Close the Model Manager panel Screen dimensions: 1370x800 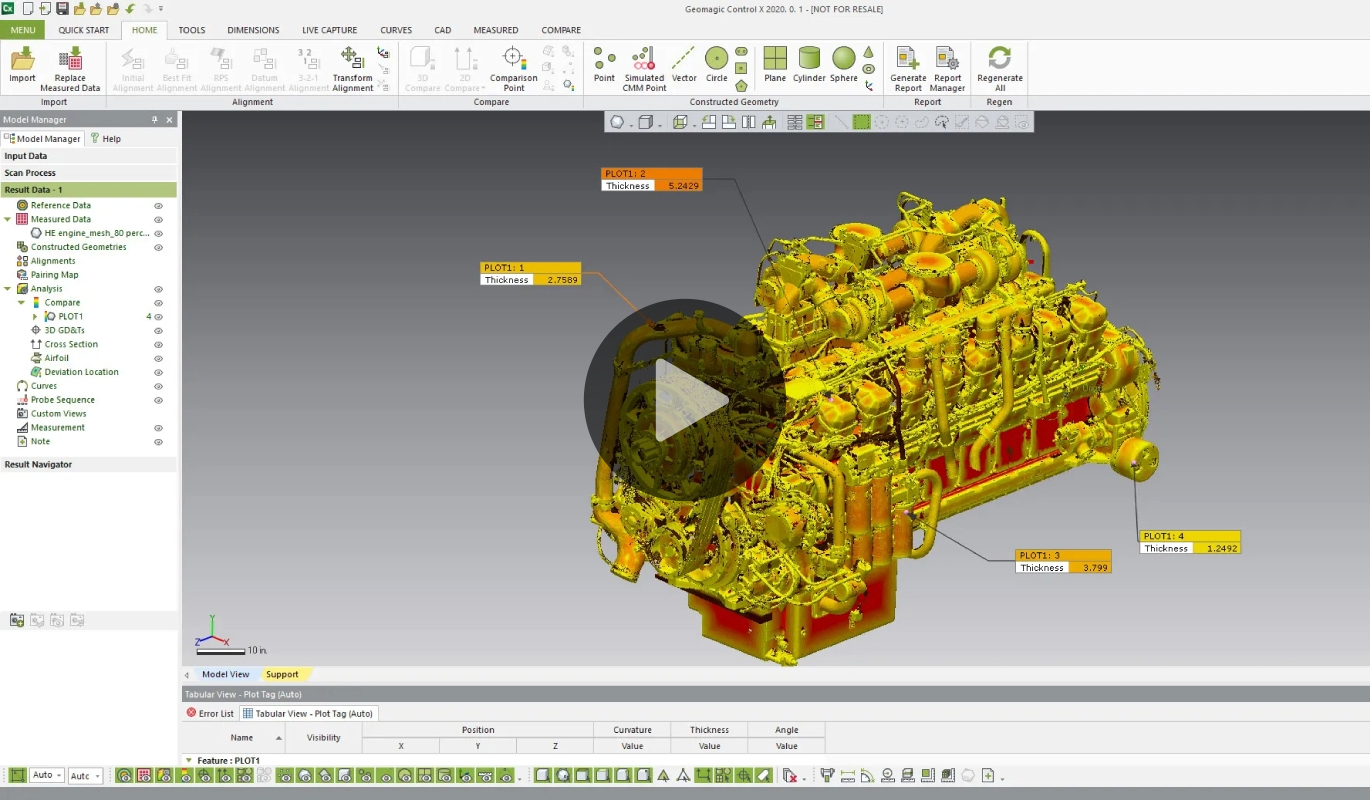point(169,120)
